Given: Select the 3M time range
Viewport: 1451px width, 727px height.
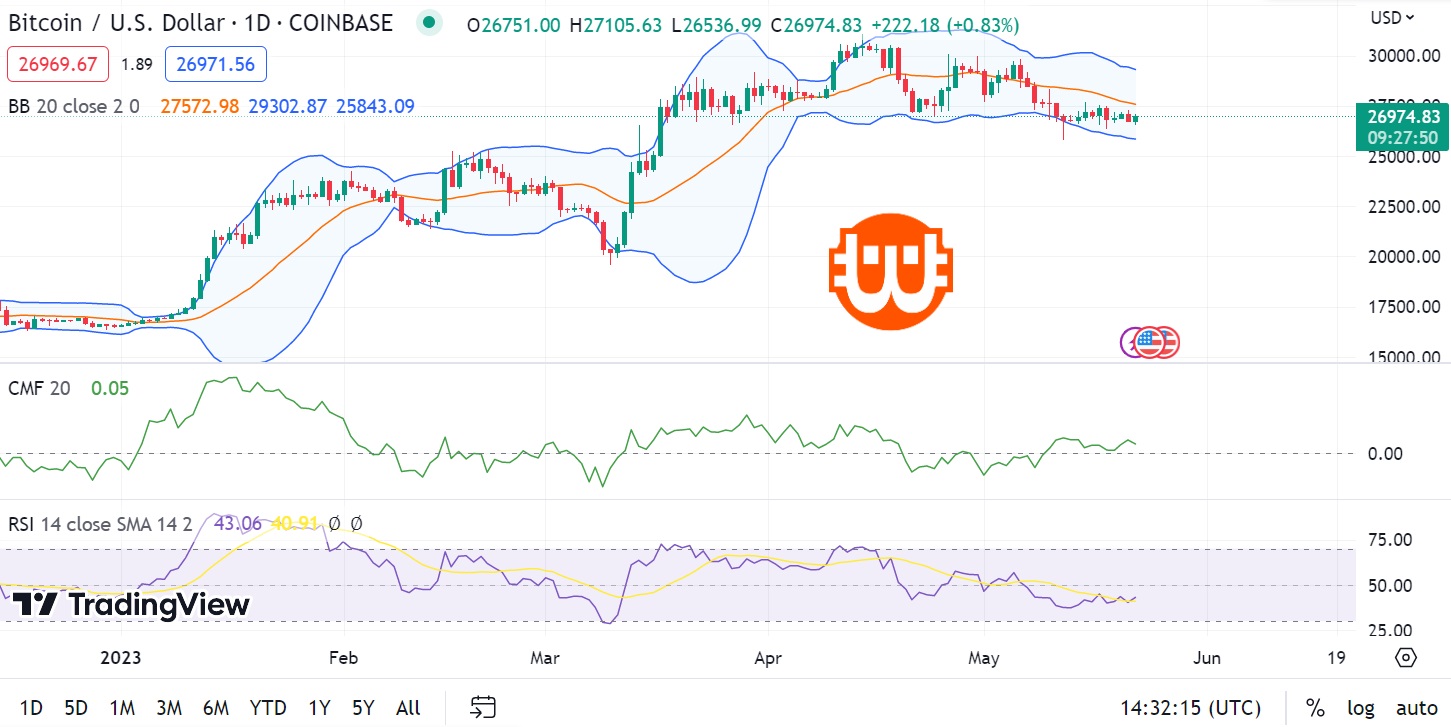Looking at the screenshot, I should [x=168, y=708].
